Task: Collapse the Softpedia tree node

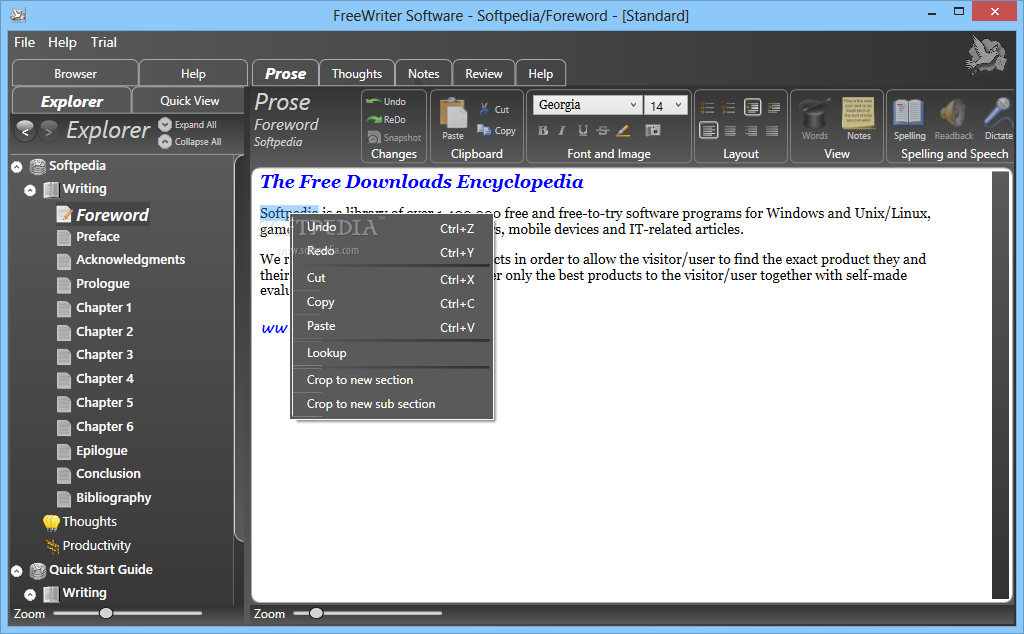Action: tap(17, 167)
